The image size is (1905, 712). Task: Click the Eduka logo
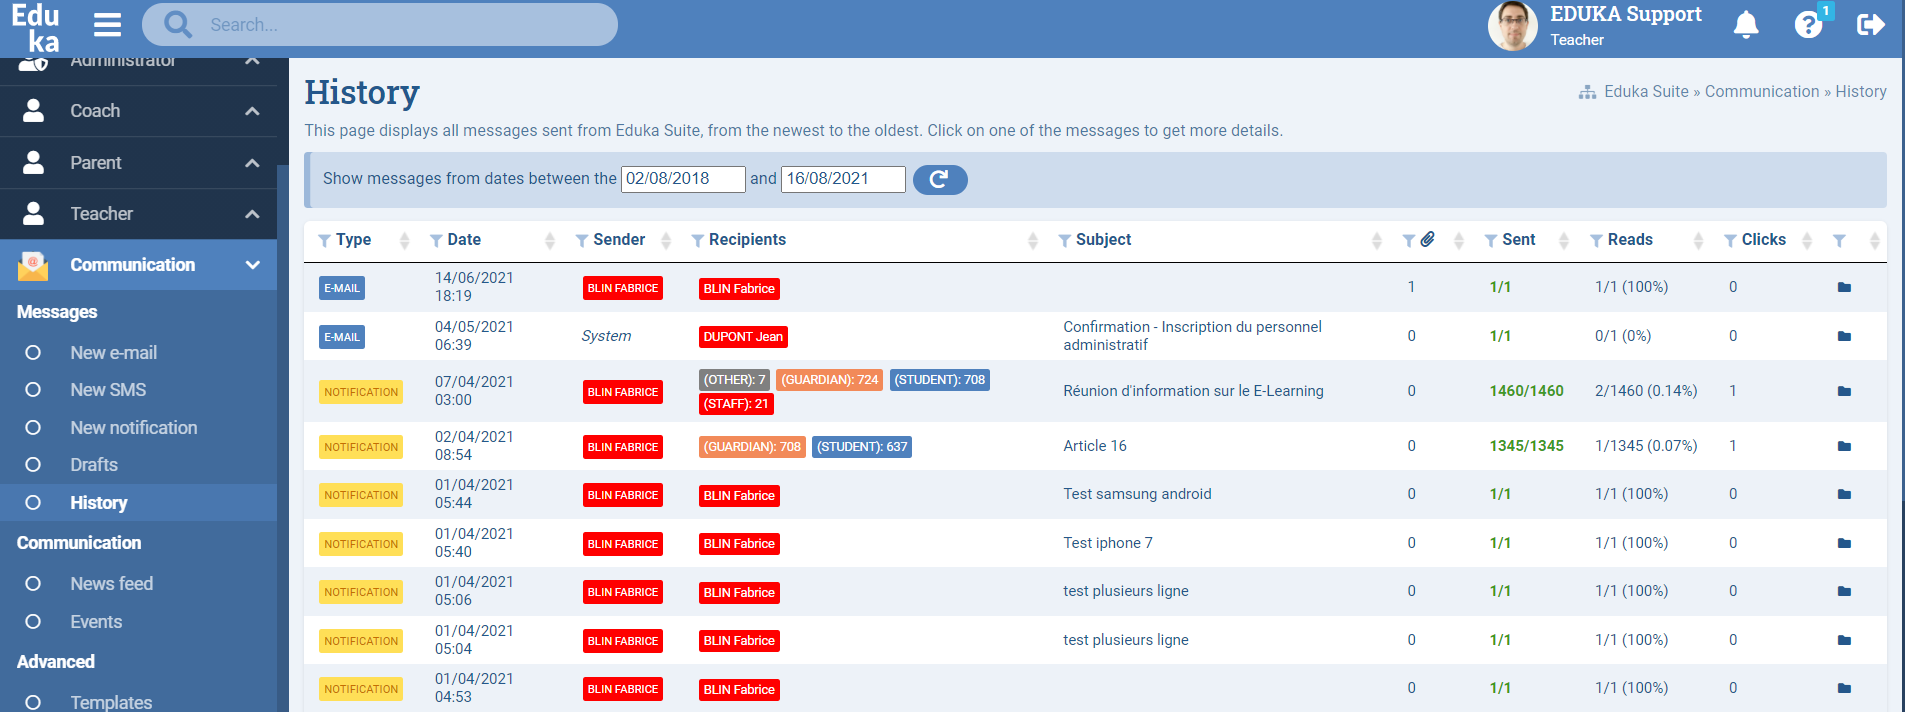click(36, 28)
